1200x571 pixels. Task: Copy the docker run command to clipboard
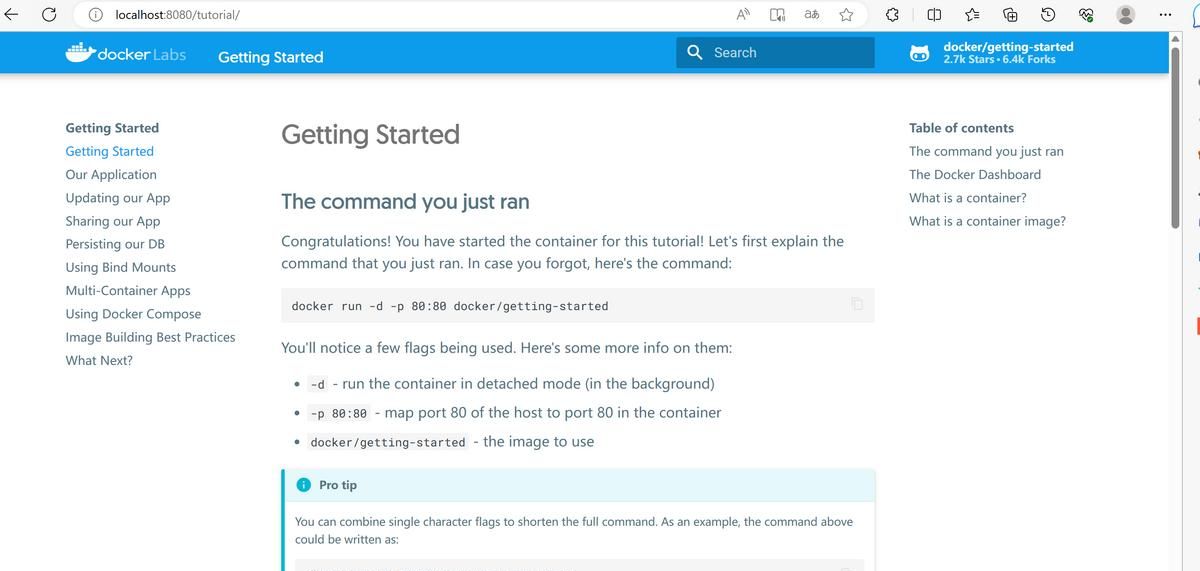pyautogui.click(x=857, y=304)
